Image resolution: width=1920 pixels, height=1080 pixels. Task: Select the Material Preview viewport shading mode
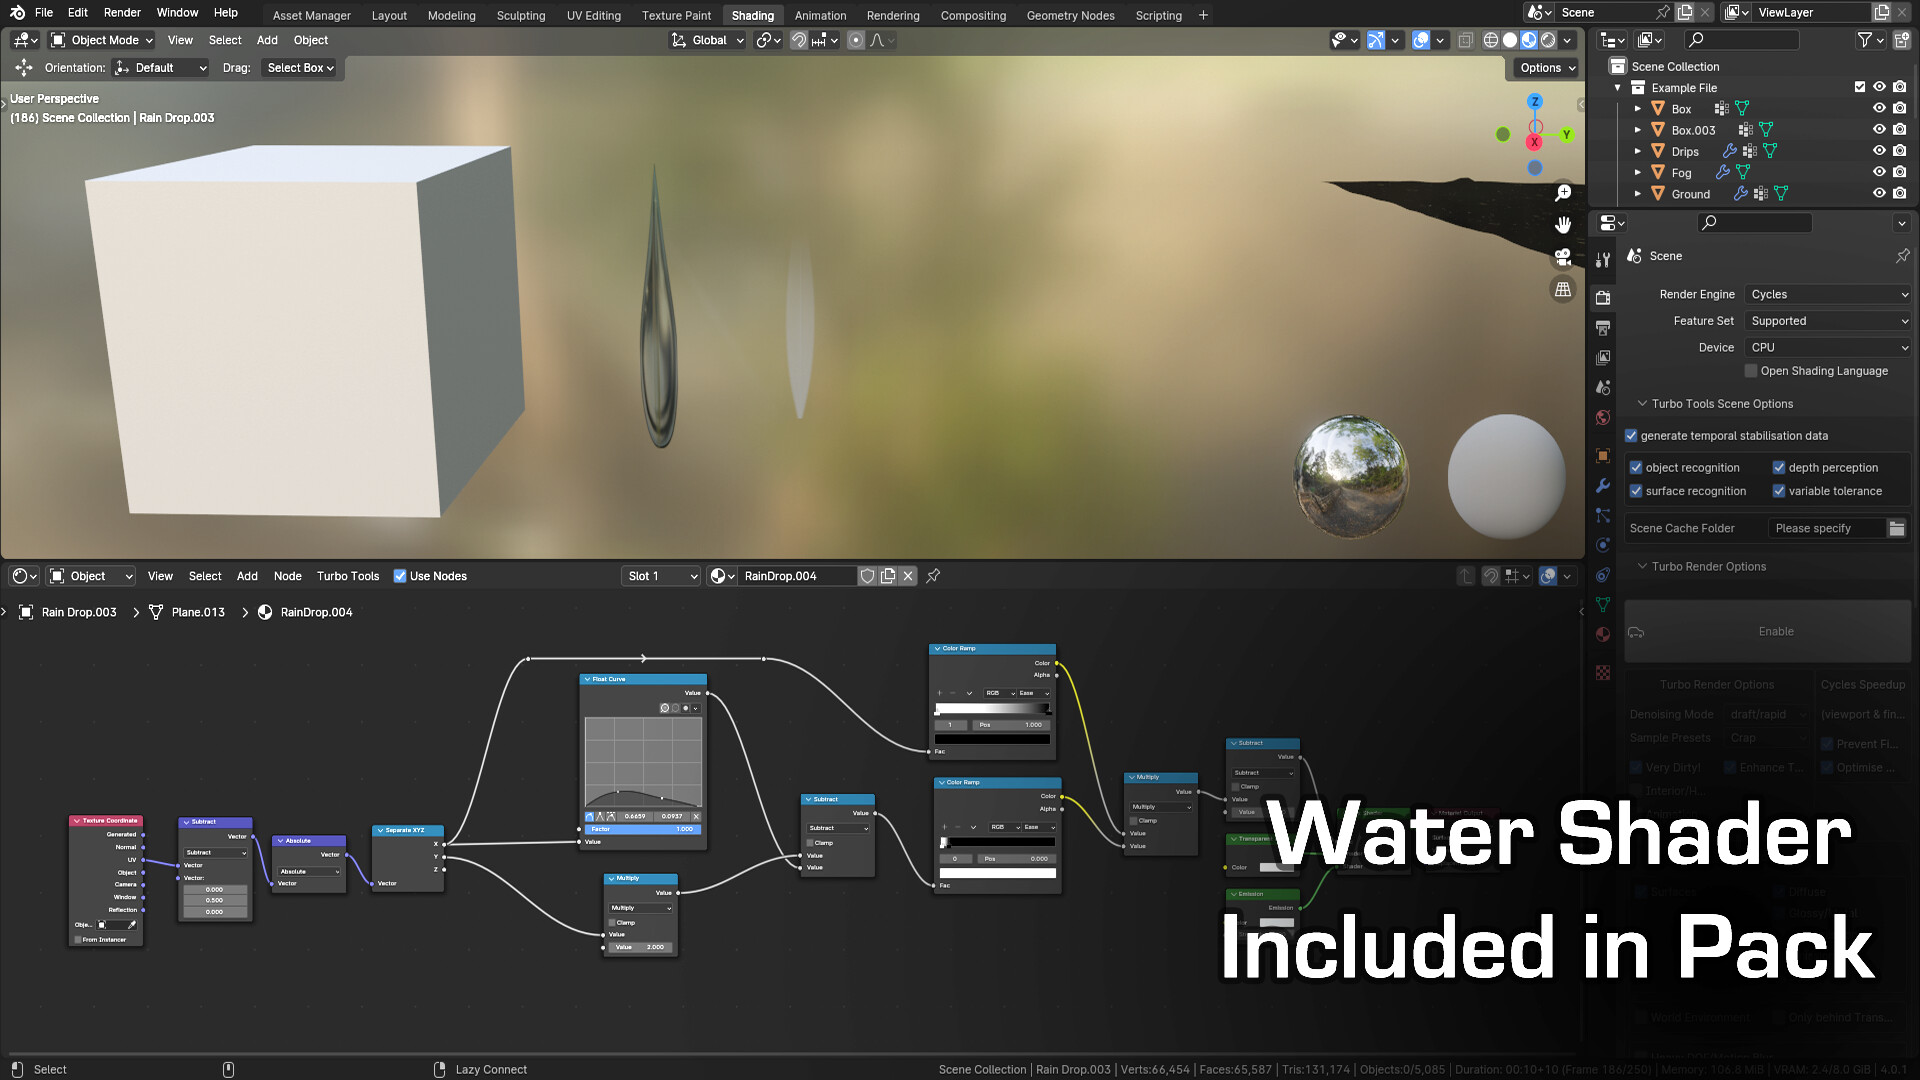tap(1527, 40)
